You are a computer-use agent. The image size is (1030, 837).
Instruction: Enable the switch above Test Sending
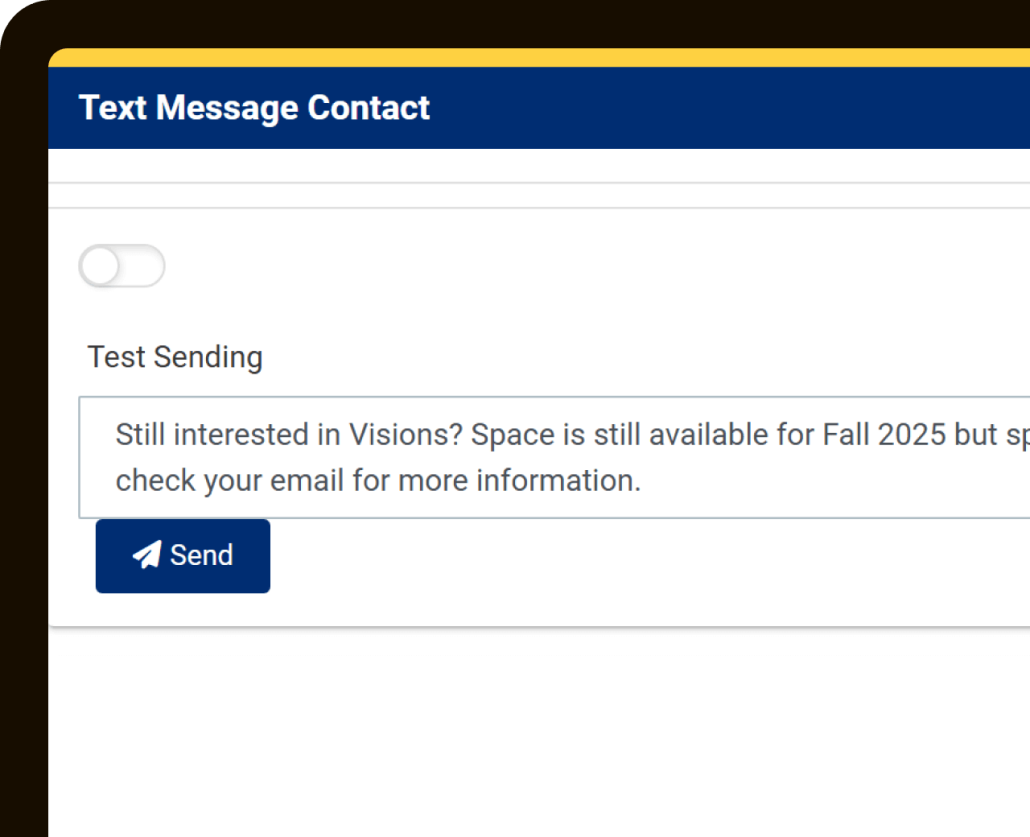[x=122, y=266]
